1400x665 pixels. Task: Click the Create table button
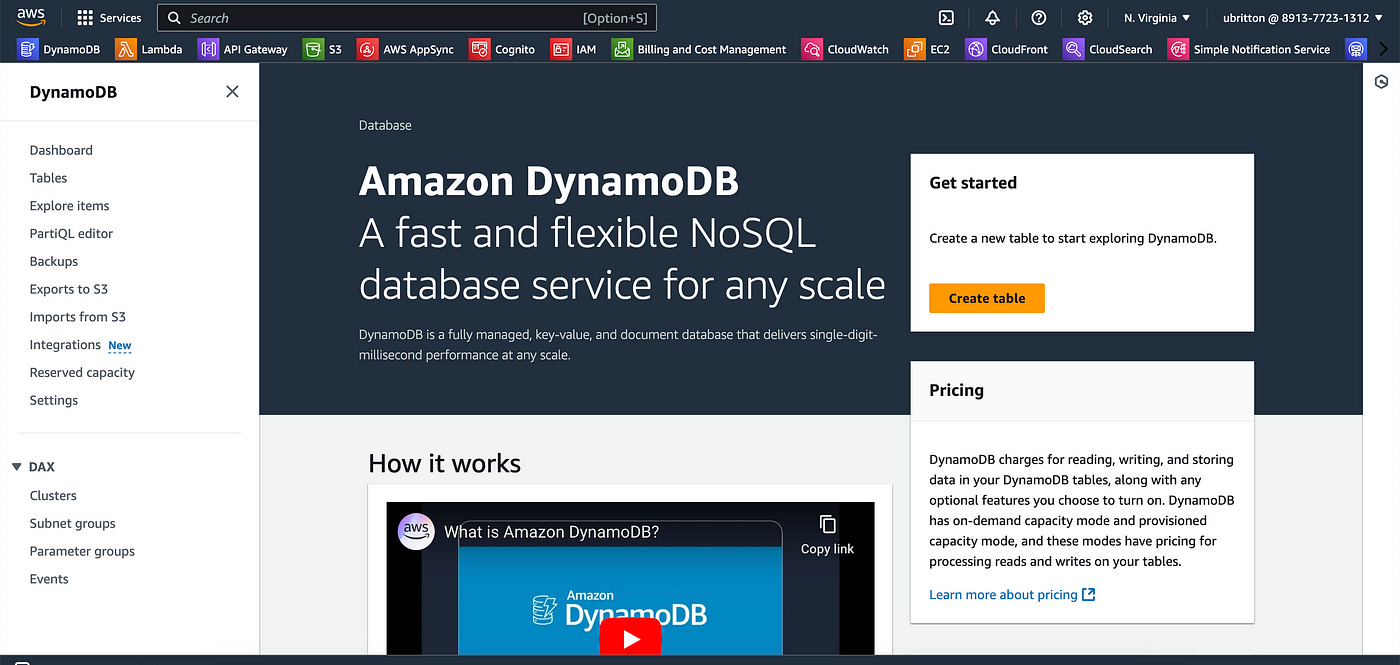[x=986, y=298]
